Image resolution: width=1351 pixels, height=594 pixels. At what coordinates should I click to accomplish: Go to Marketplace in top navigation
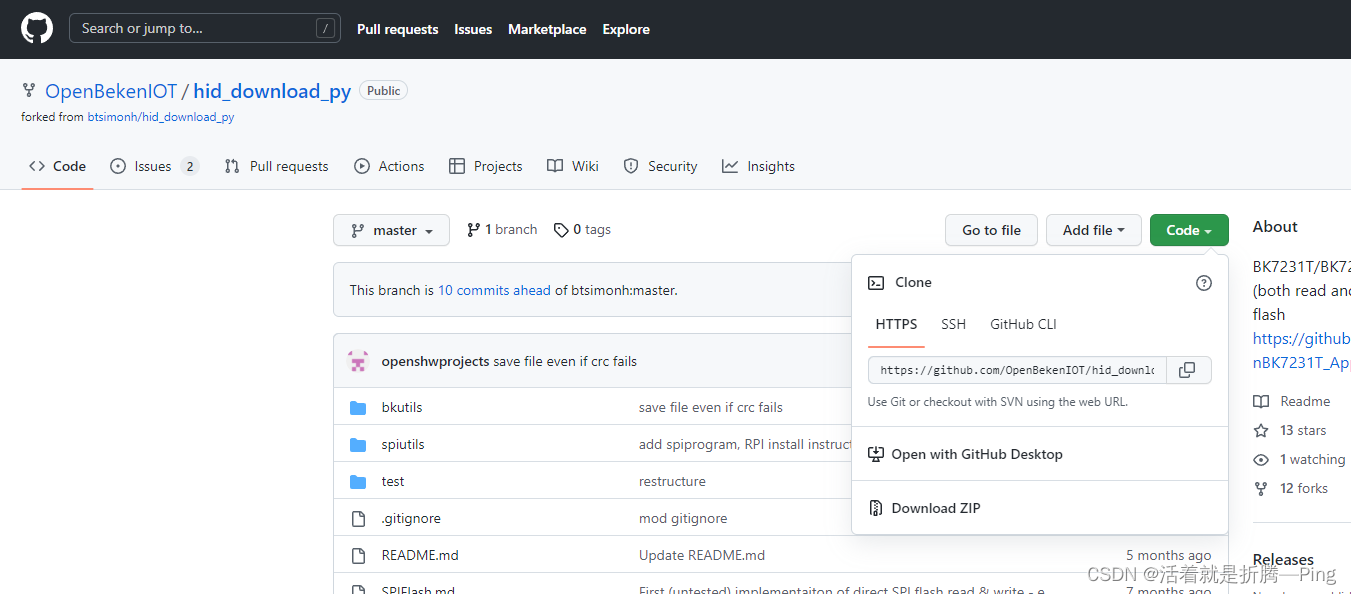click(547, 29)
